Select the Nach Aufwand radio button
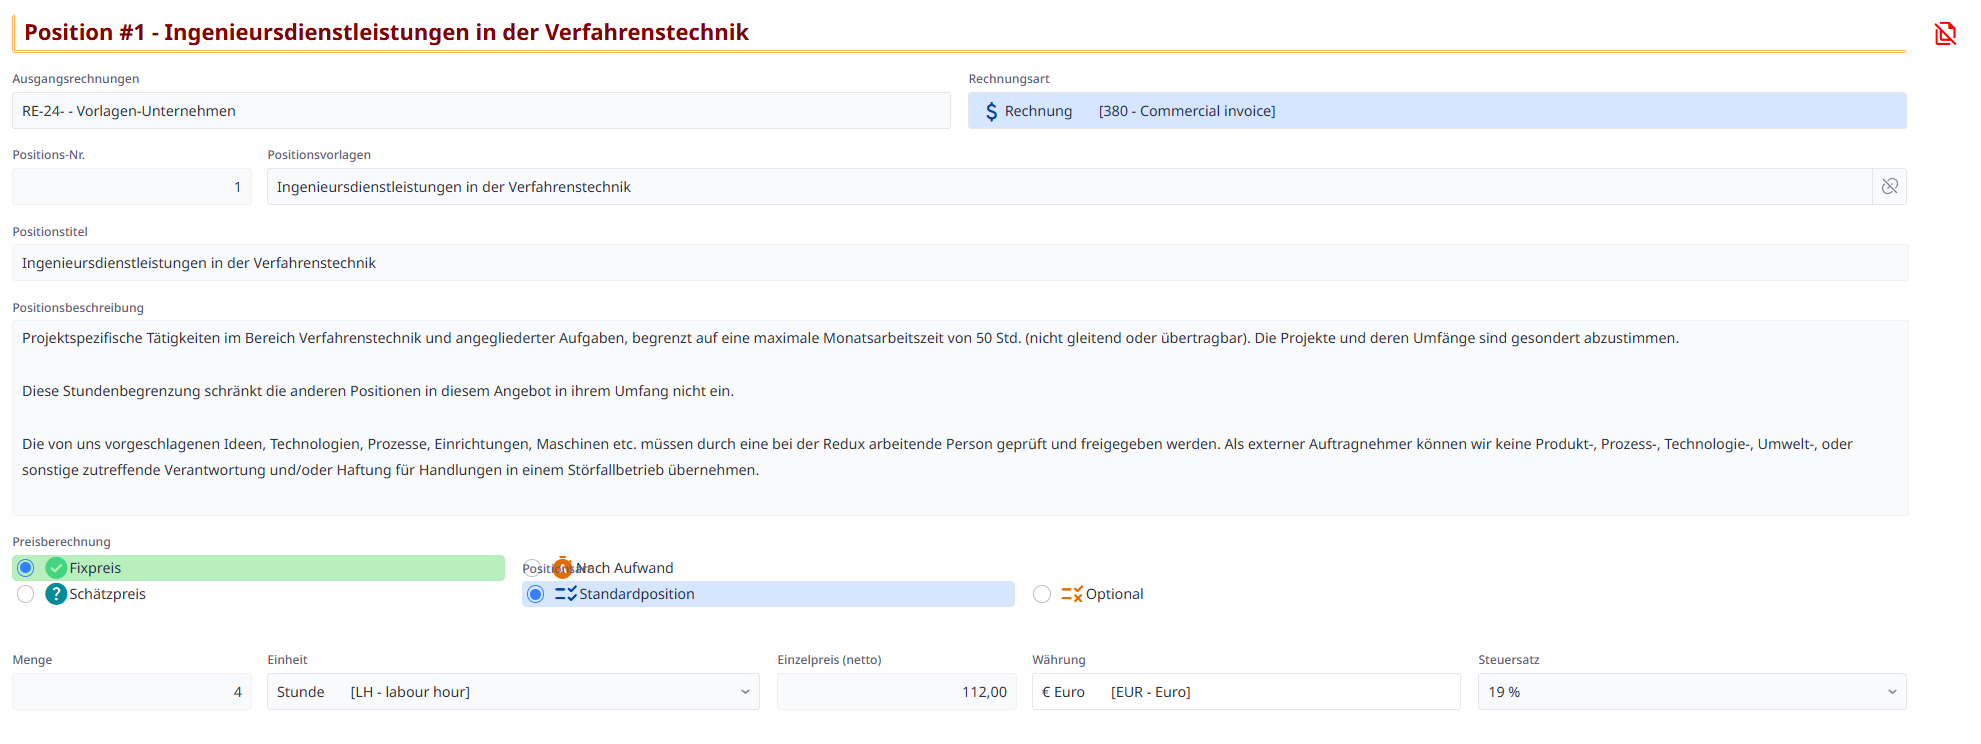Screen dimensions: 1981x744 [x=532, y=567]
